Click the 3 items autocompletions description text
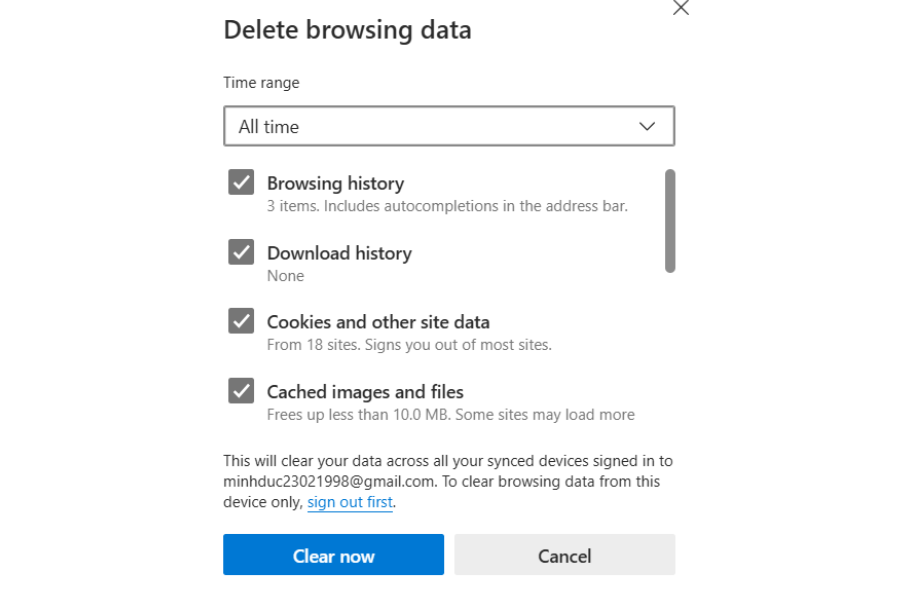900x600 pixels. point(448,206)
